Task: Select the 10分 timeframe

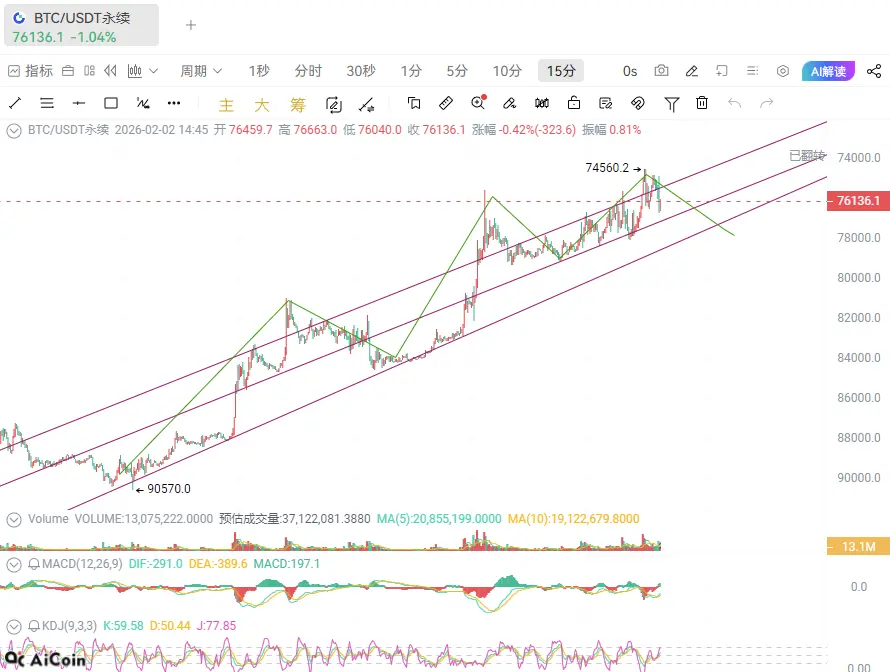Action: 507,71
